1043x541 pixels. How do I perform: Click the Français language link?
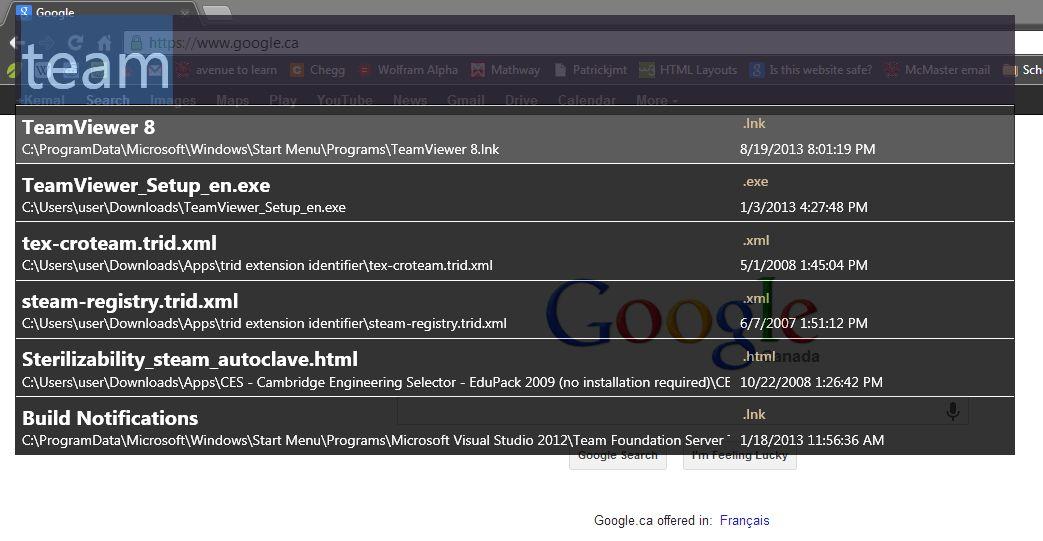(744, 520)
